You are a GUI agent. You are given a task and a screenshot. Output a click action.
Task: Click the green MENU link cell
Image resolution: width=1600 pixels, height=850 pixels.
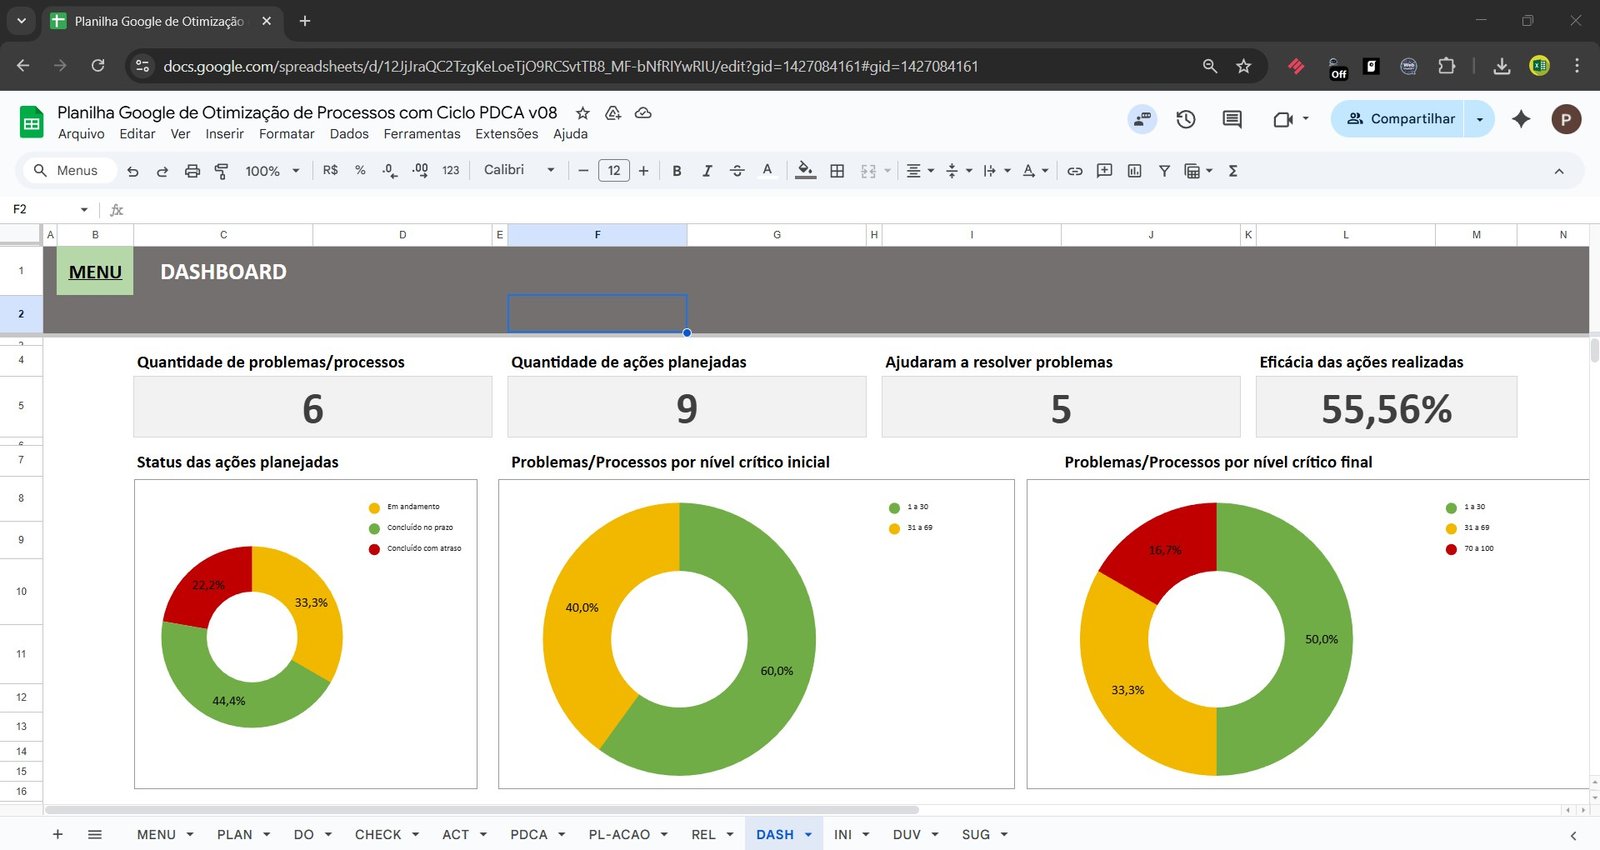click(95, 272)
